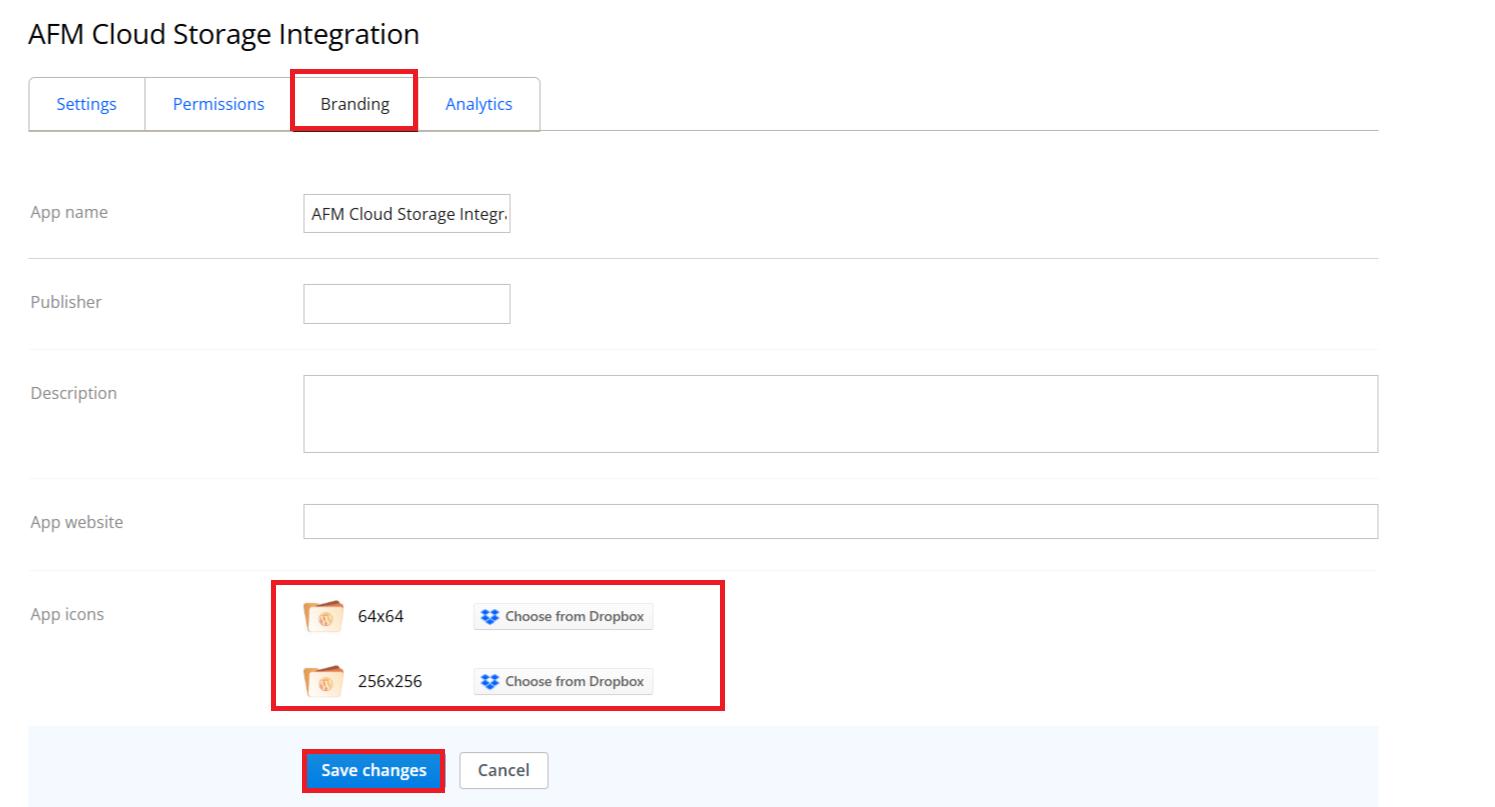Choose 256x256 icon from Dropbox
The image size is (1495, 807).
click(563, 682)
